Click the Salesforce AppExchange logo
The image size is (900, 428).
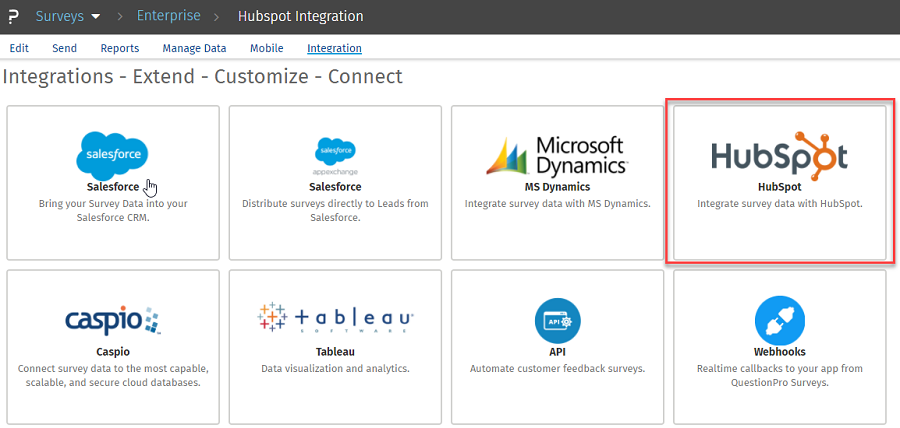pyautogui.click(x=335, y=154)
